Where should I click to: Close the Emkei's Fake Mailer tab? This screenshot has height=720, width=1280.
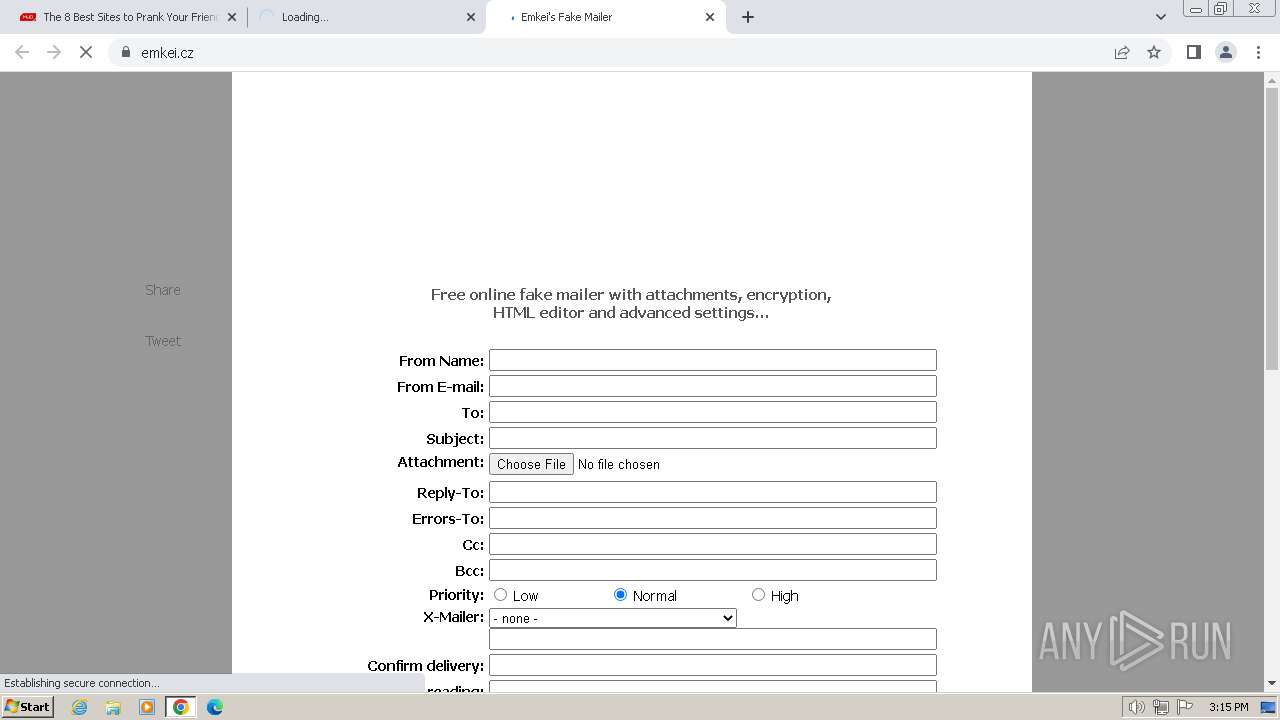(710, 17)
